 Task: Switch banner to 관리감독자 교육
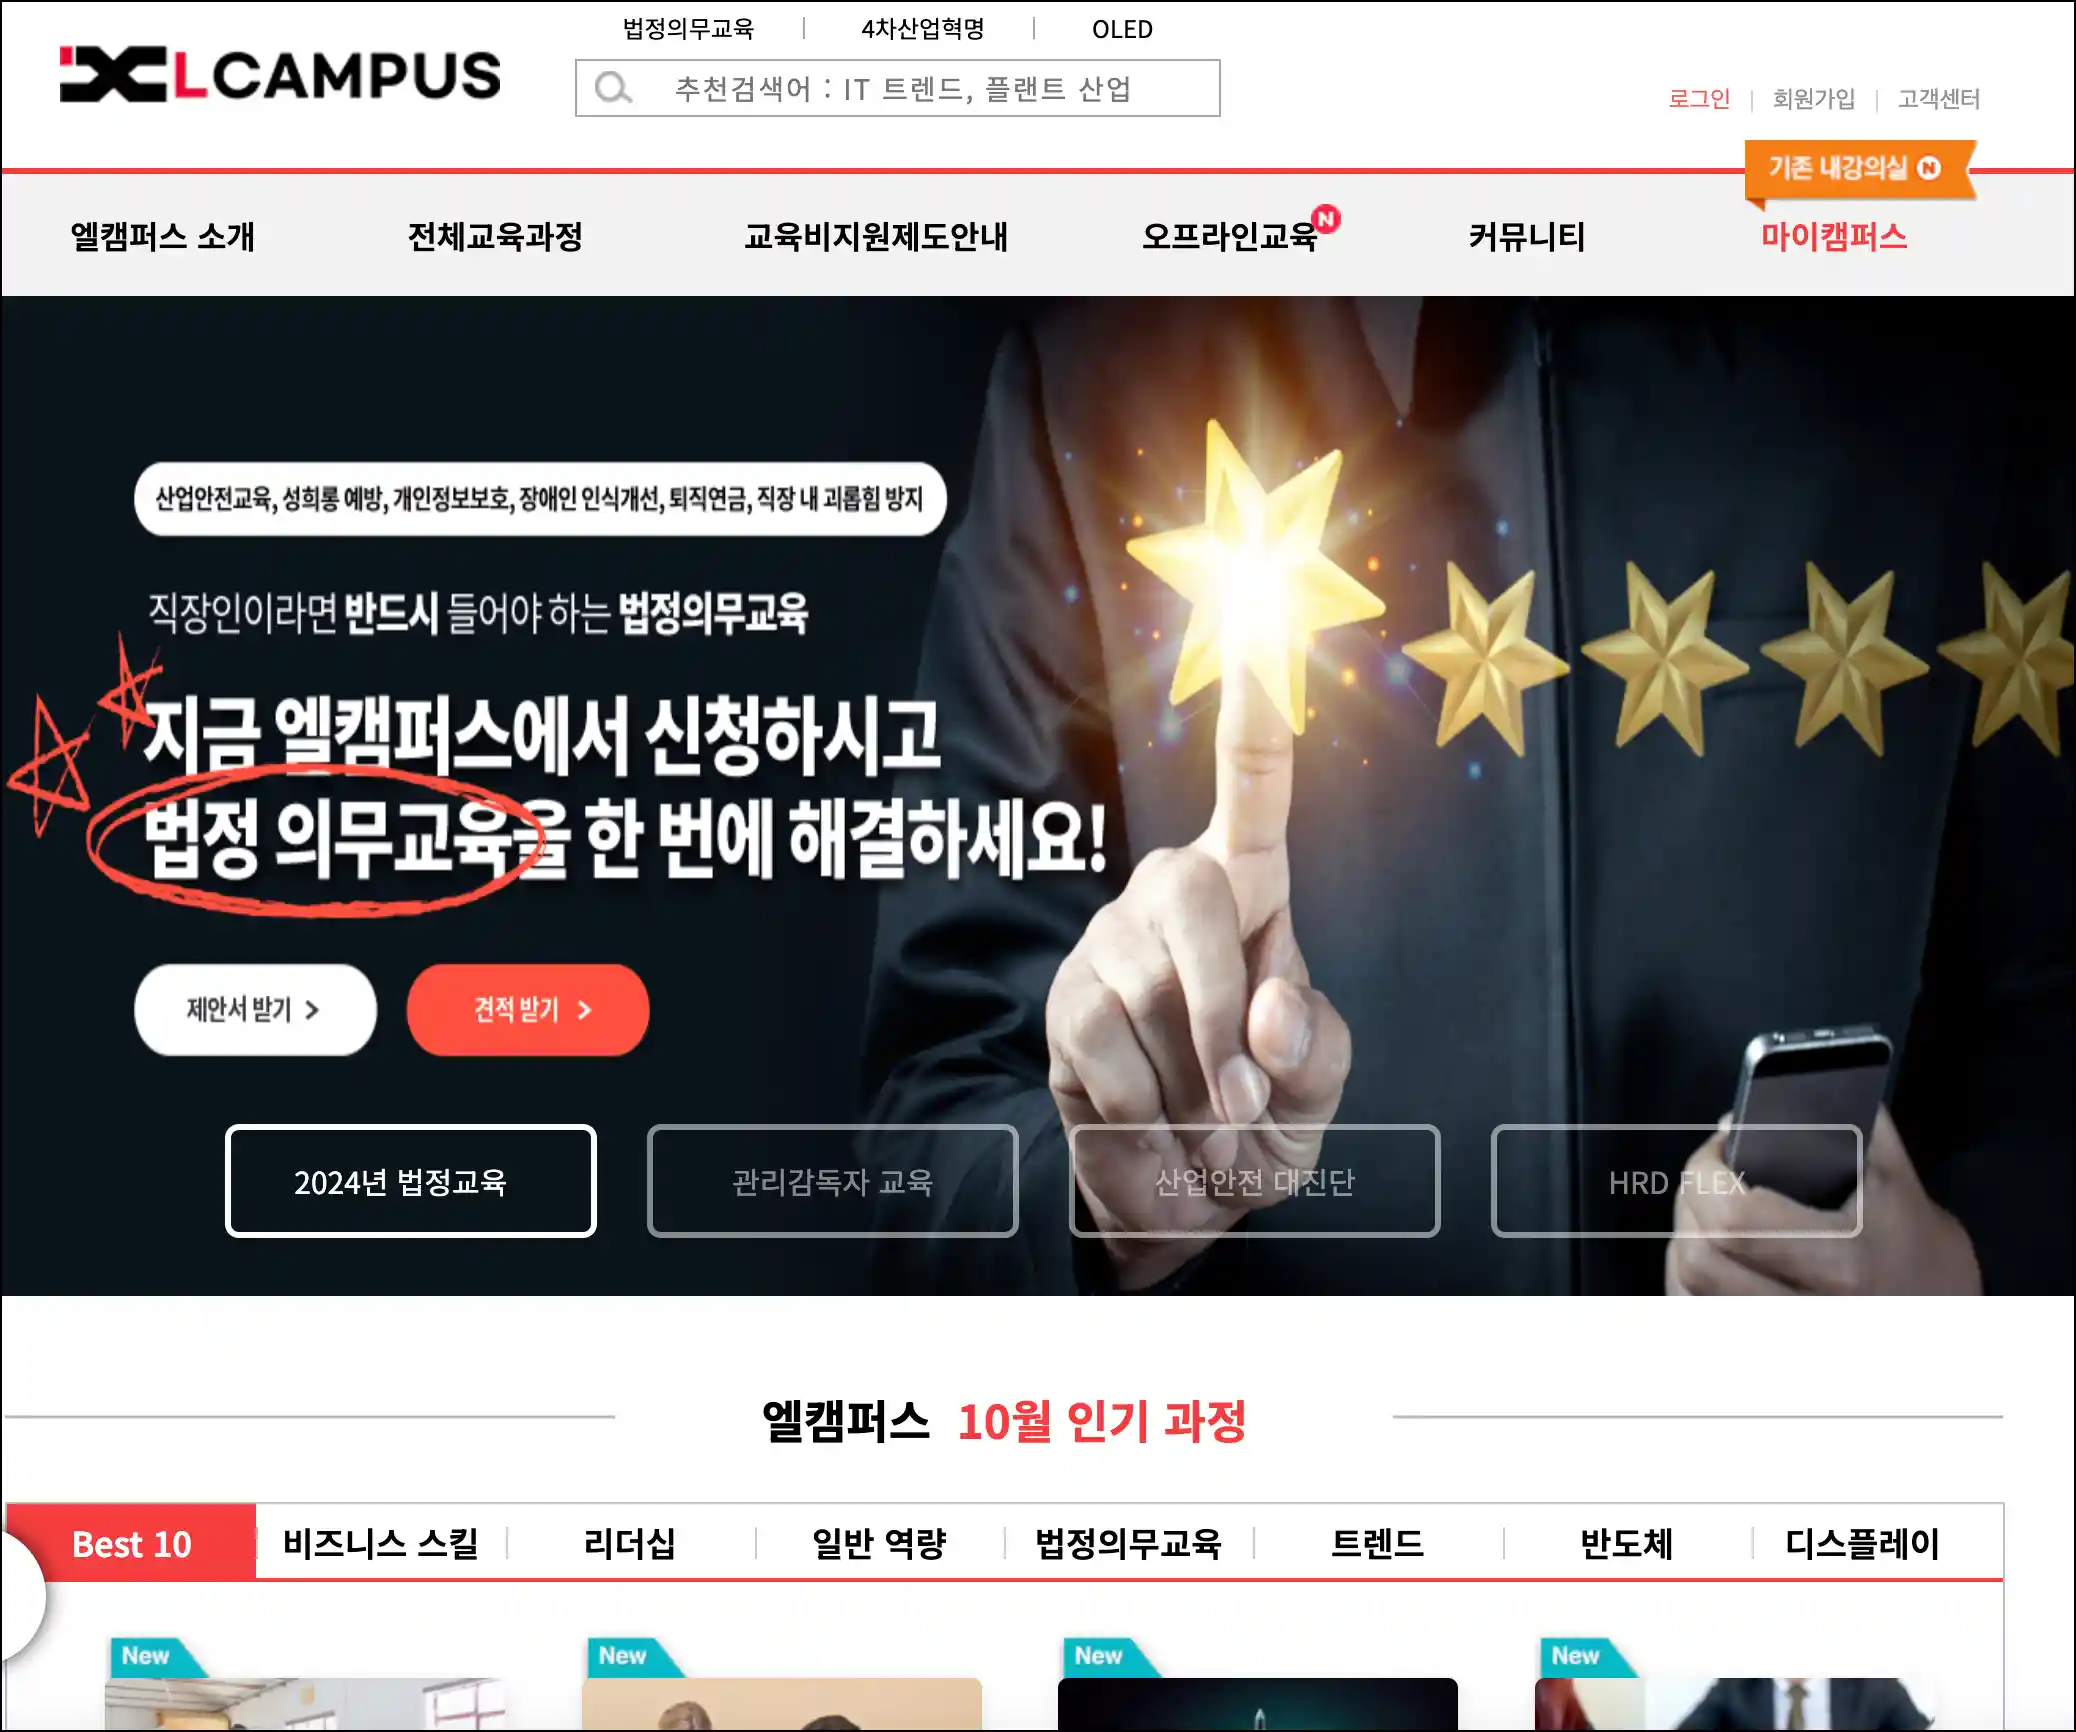coord(832,1181)
